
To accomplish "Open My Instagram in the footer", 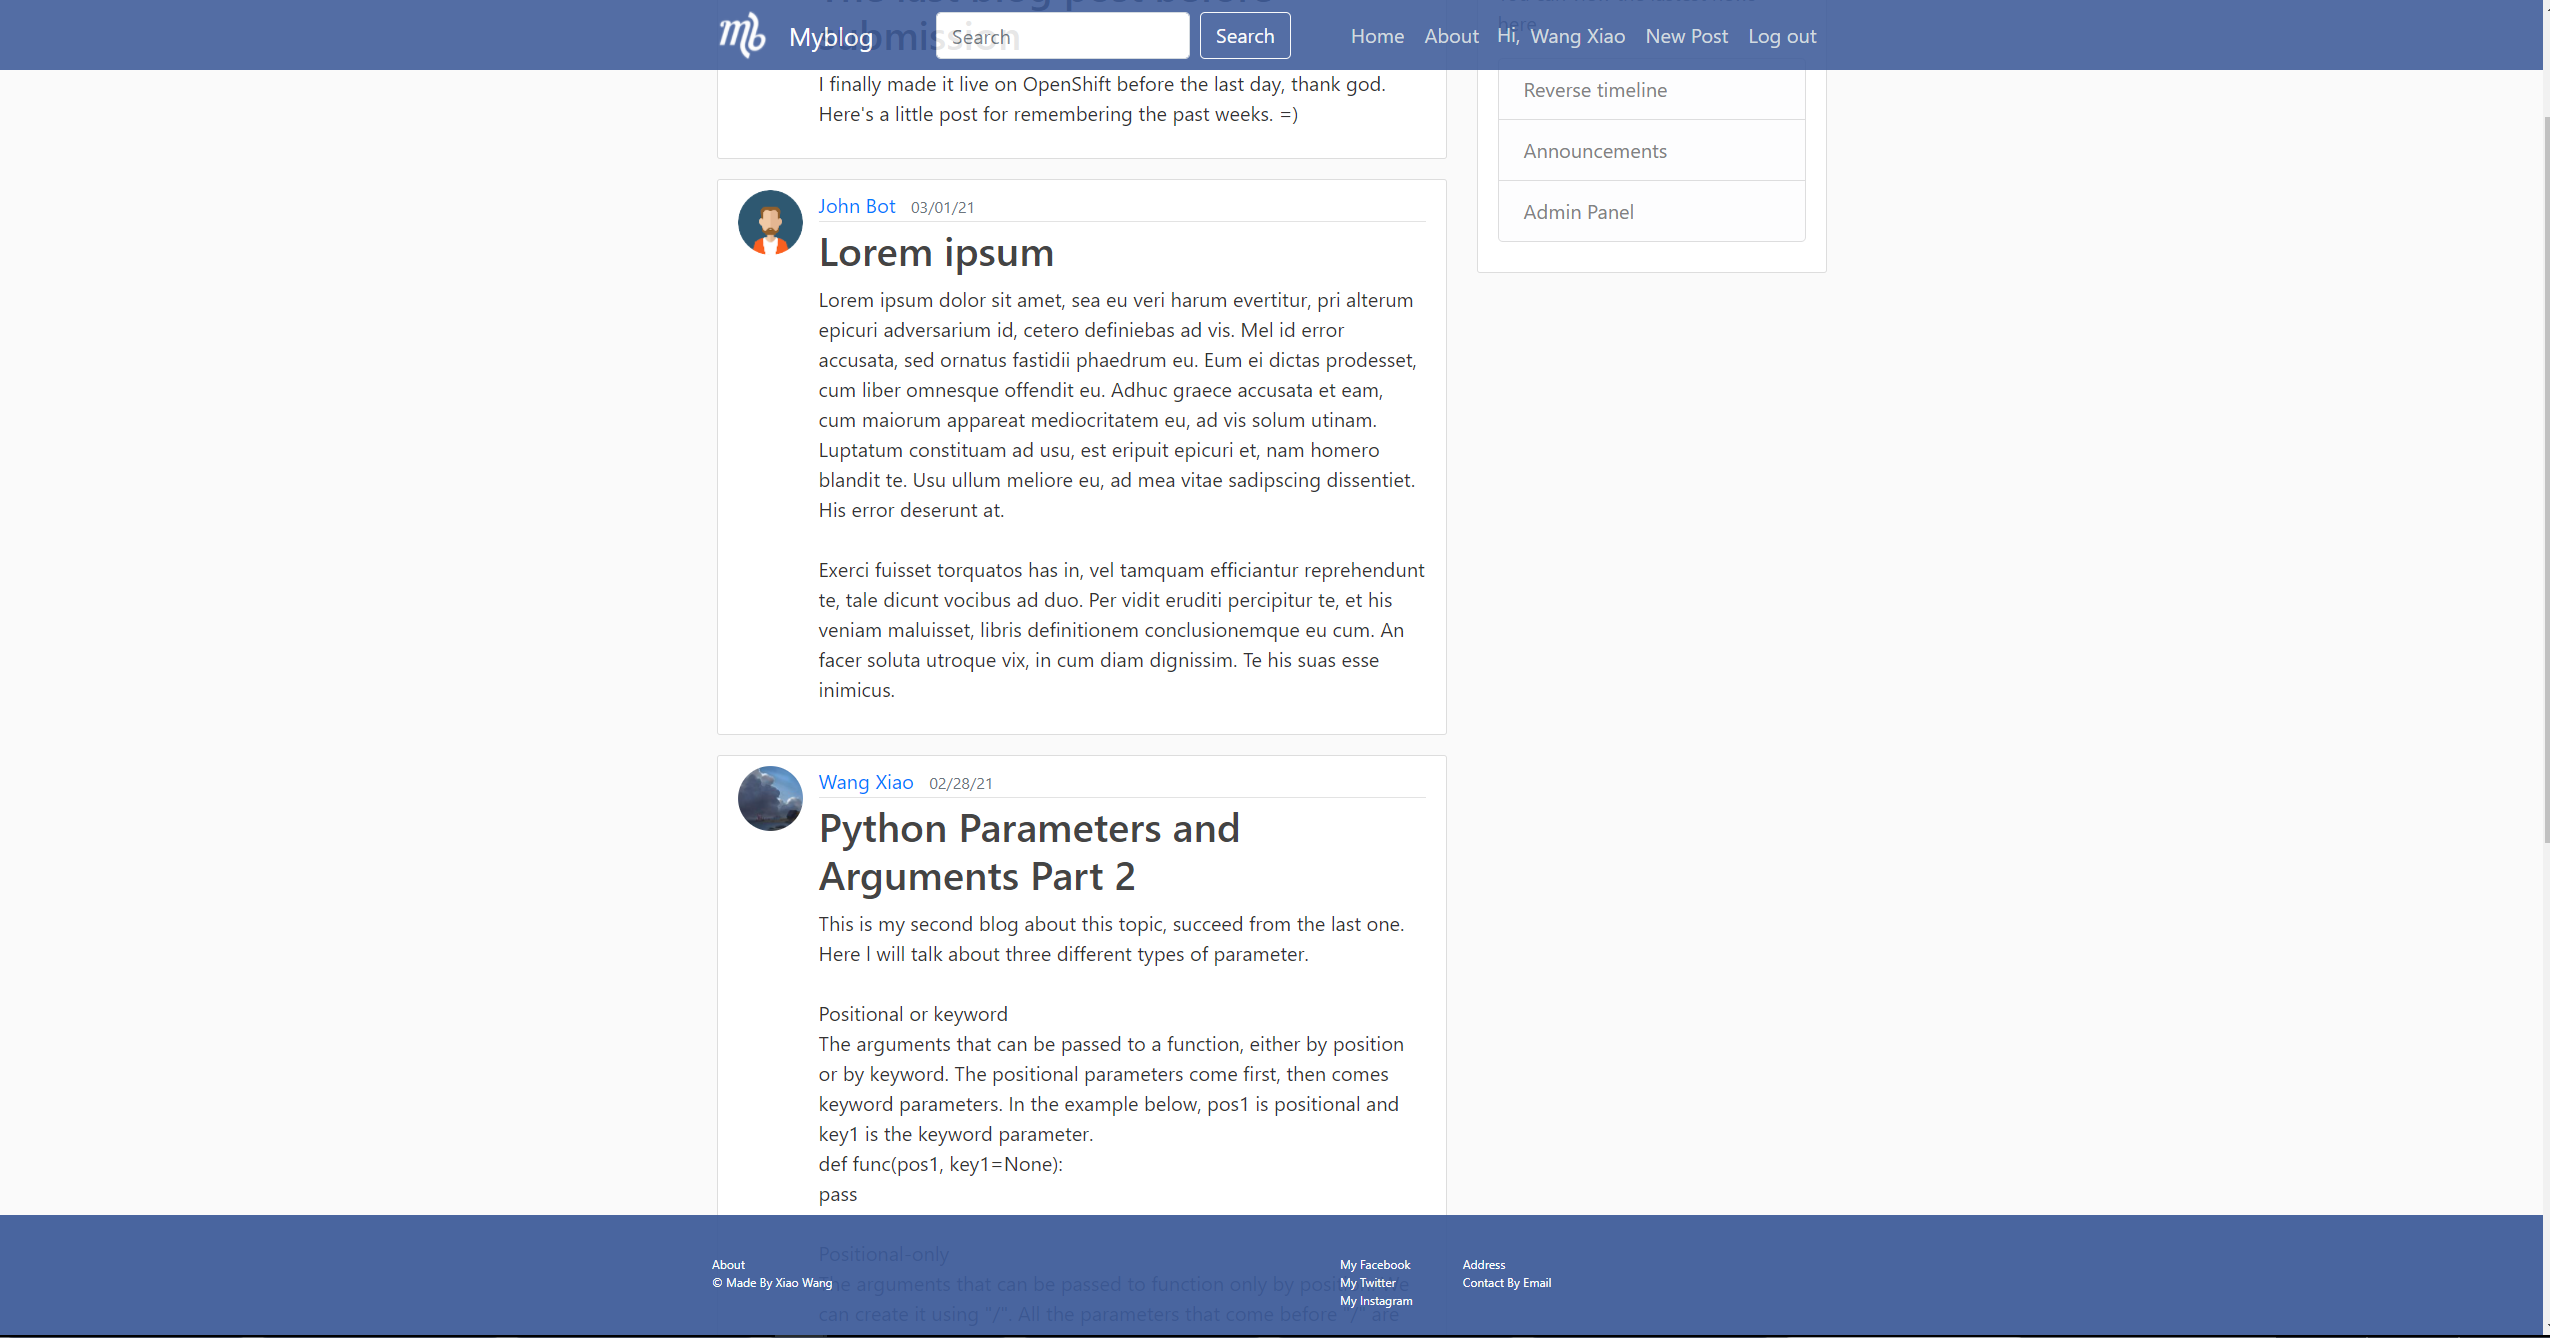I will click(x=1375, y=1301).
